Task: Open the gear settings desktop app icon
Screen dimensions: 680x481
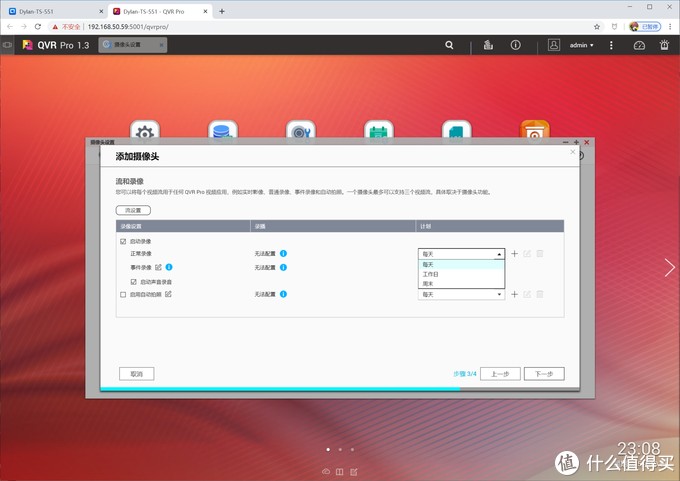Action: pos(145,131)
